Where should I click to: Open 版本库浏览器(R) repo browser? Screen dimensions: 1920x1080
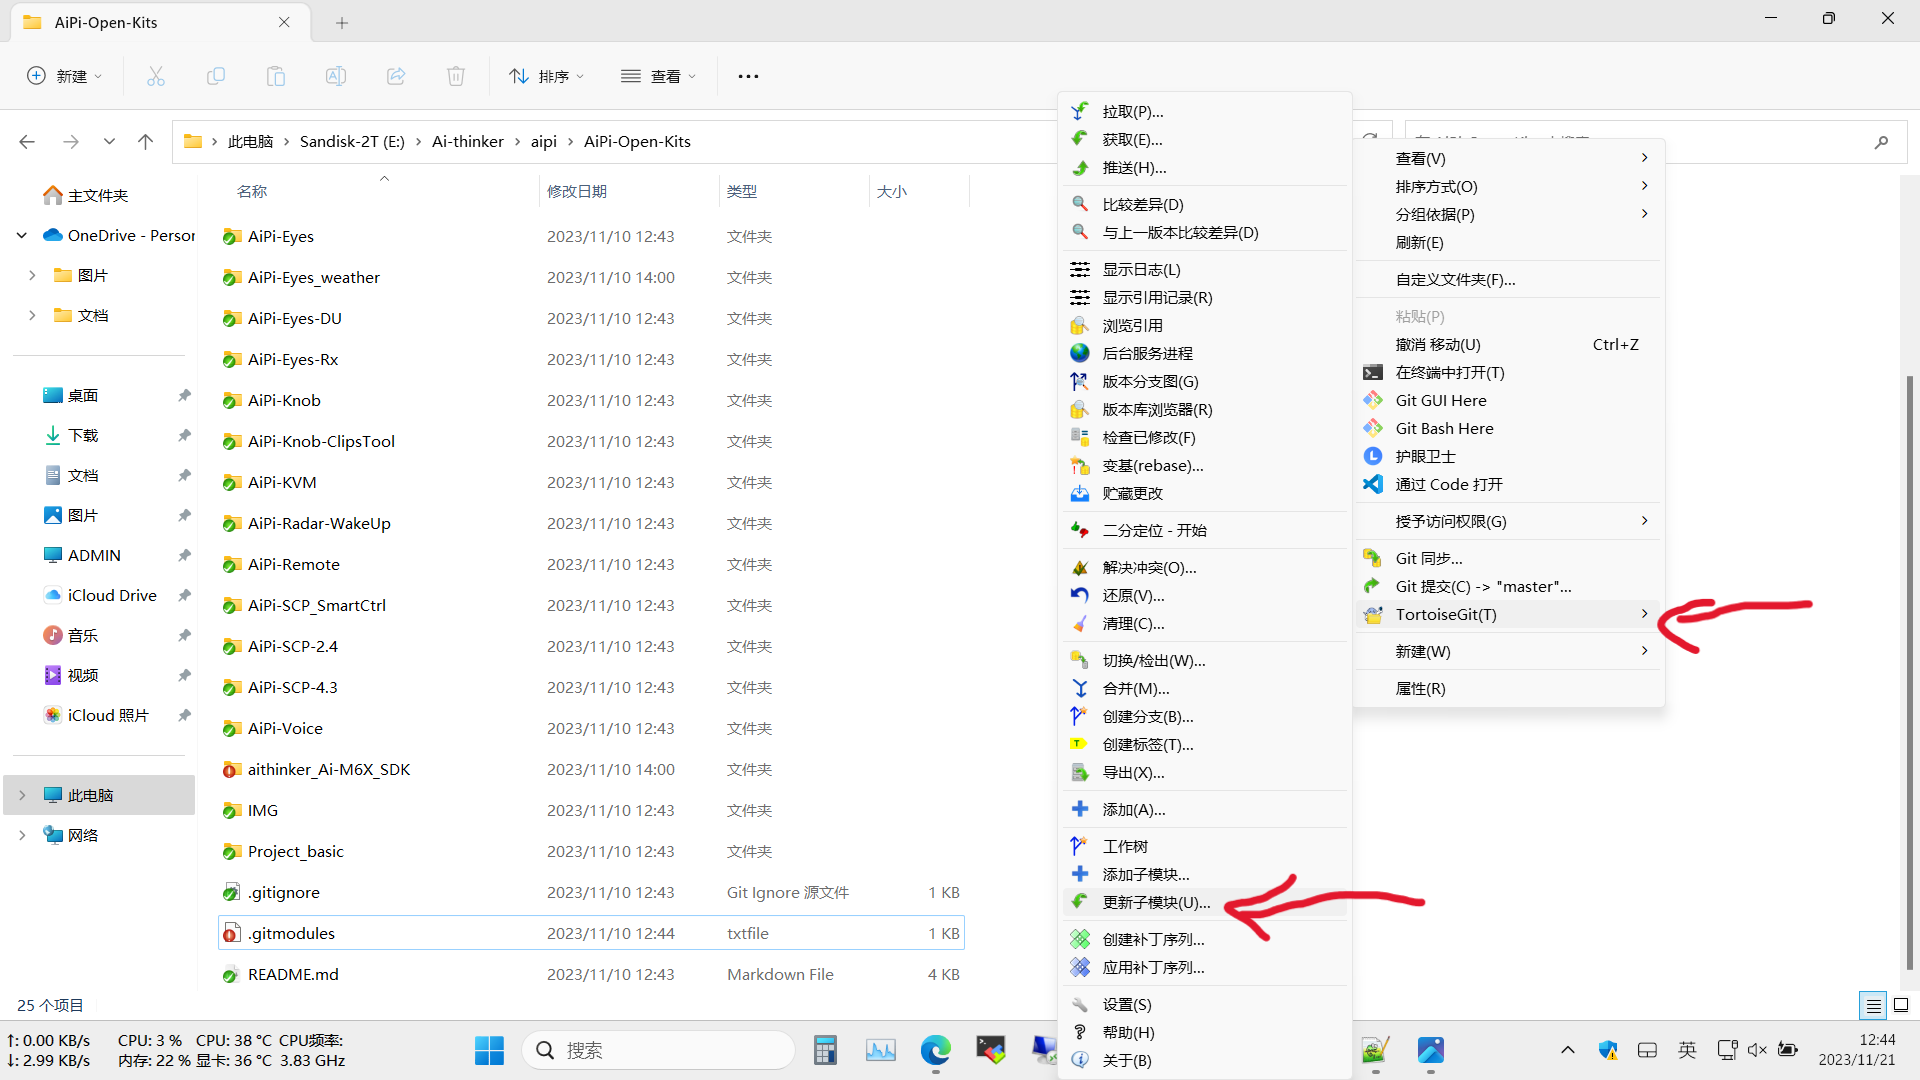pos(1205,409)
